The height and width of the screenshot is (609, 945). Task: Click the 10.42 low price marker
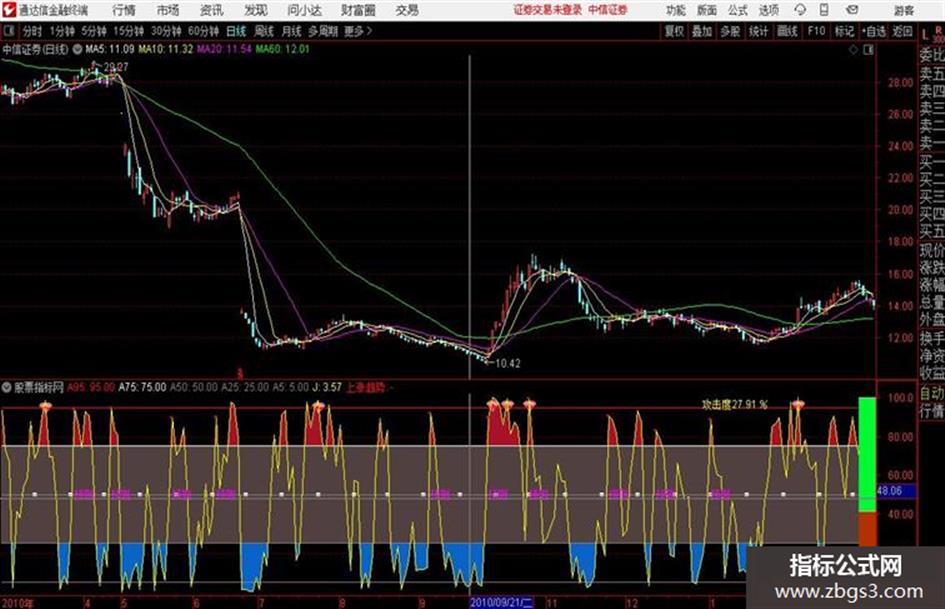pos(507,363)
